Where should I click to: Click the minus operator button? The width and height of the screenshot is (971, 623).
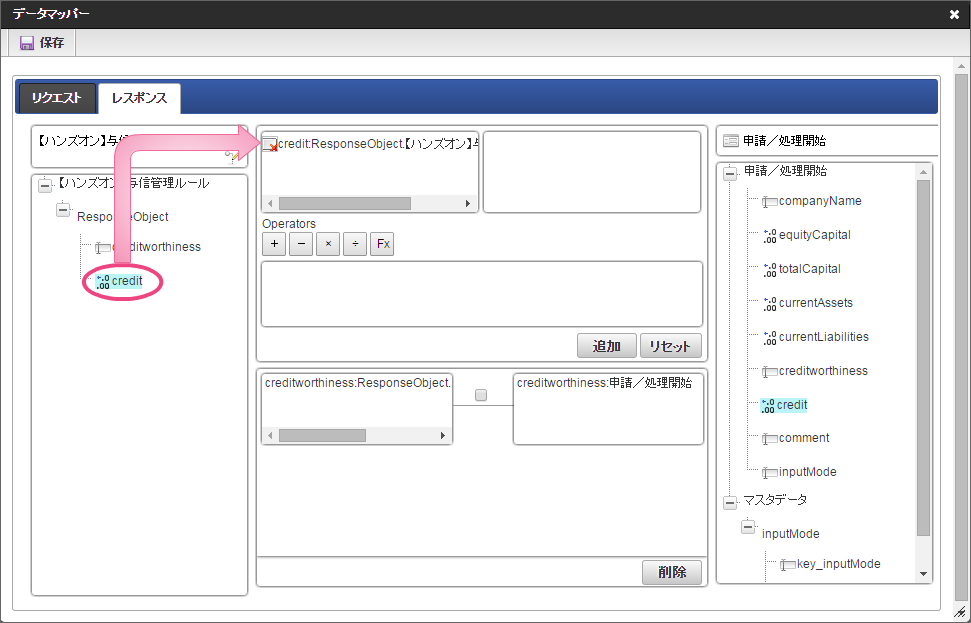click(x=301, y=244)
